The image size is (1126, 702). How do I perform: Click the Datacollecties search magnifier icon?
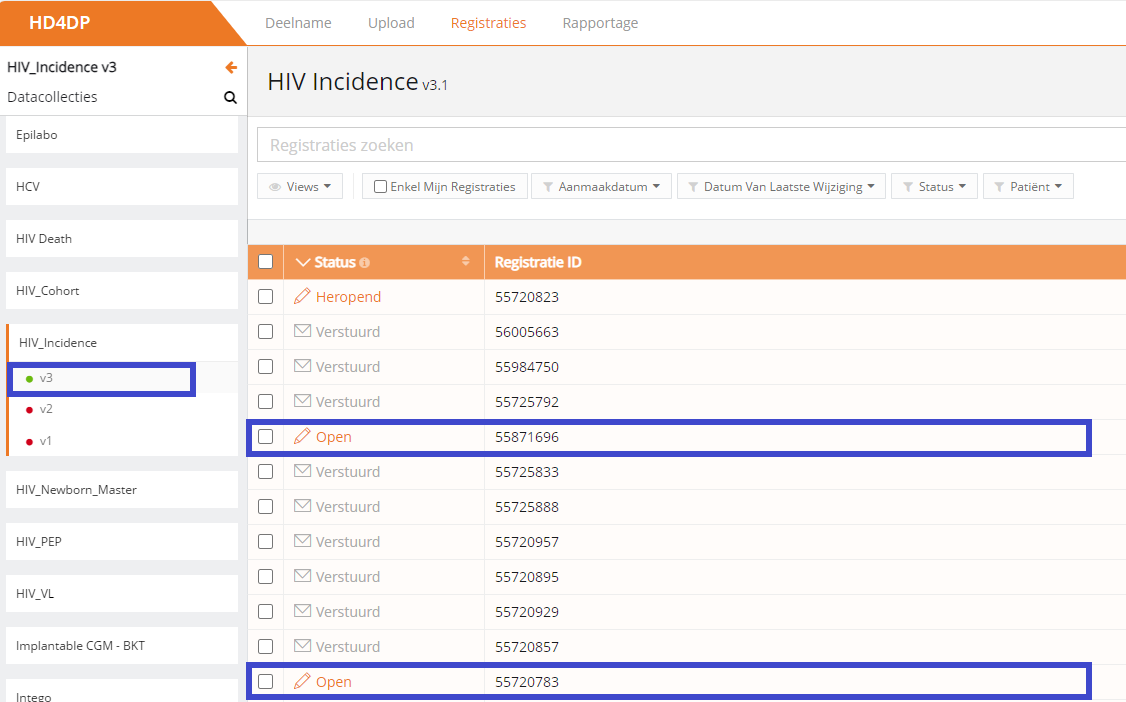tap(230, 98)
